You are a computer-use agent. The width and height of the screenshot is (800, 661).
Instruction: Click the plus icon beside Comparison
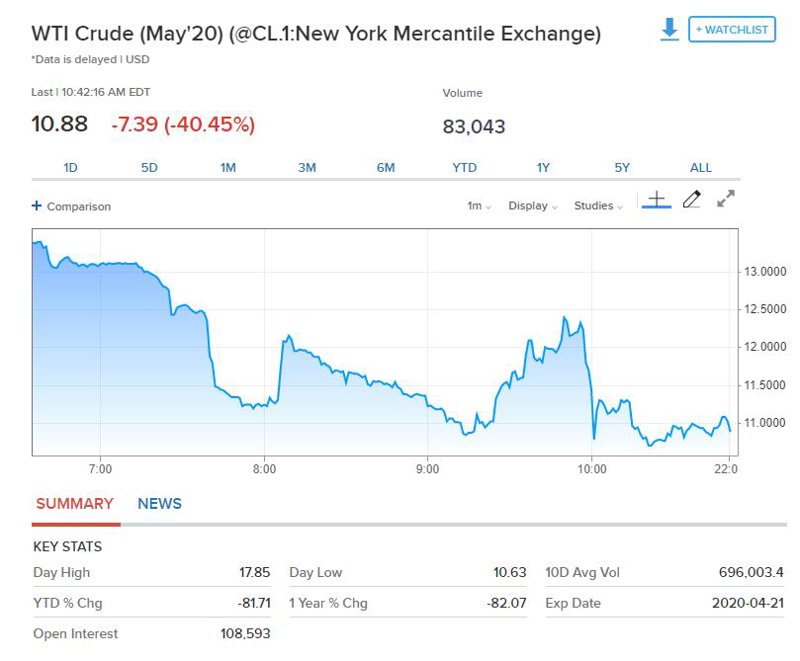[x=36, y=206]
